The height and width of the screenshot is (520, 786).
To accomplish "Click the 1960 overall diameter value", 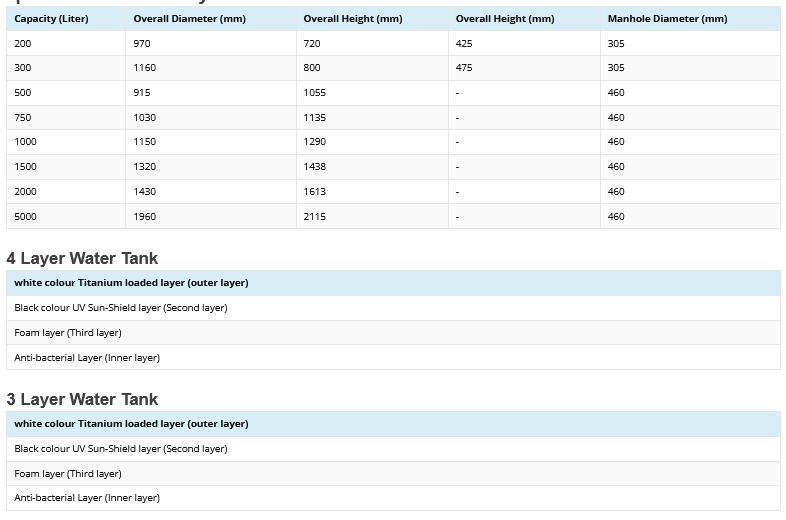I will click(x=145, y=216).
